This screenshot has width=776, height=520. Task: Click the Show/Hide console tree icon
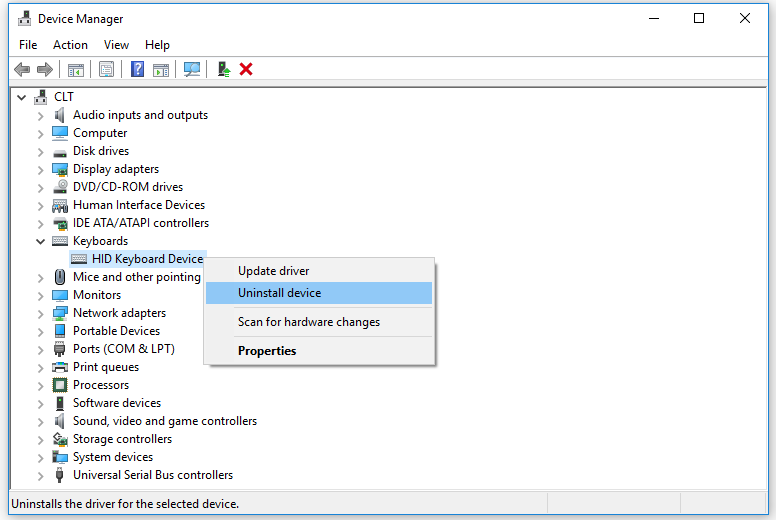[x=76, y=70]
